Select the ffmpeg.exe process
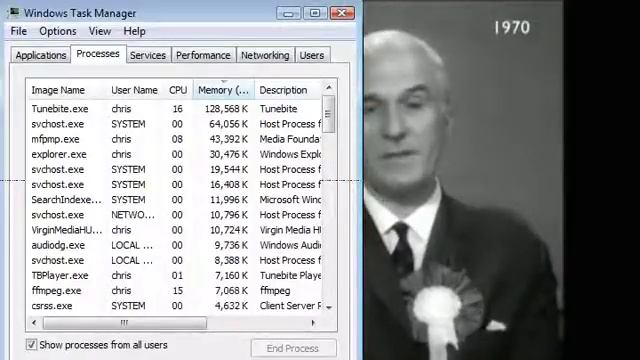 point(175,291)
